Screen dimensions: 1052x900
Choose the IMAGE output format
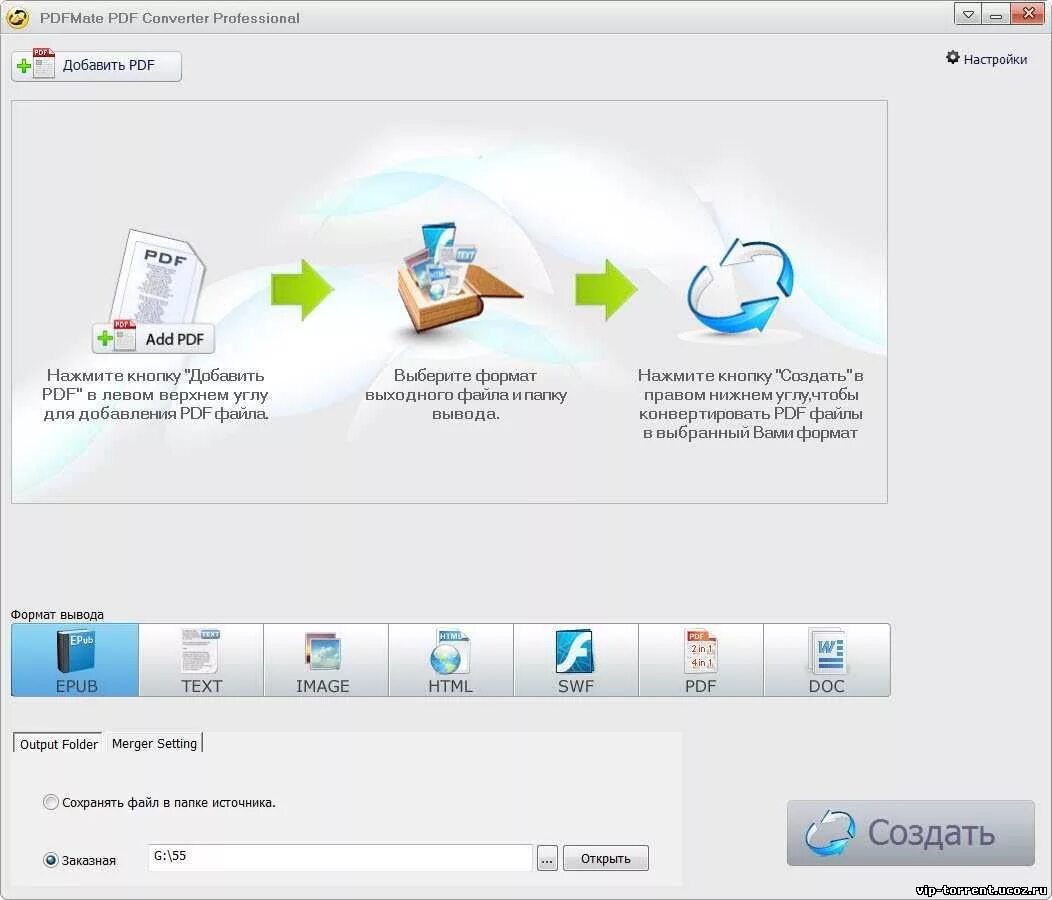click(326, 660)
